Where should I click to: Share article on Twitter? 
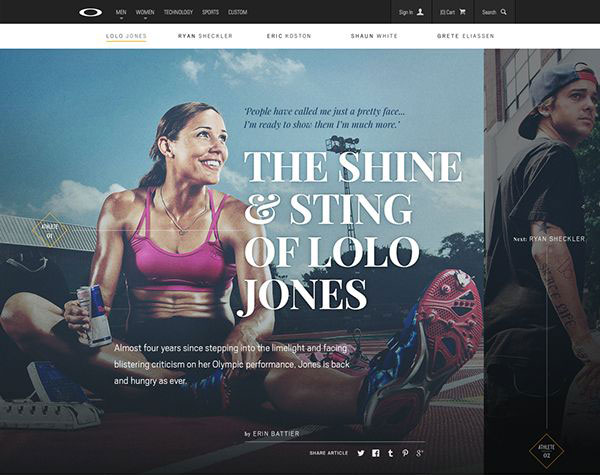(x=361, y=453)
